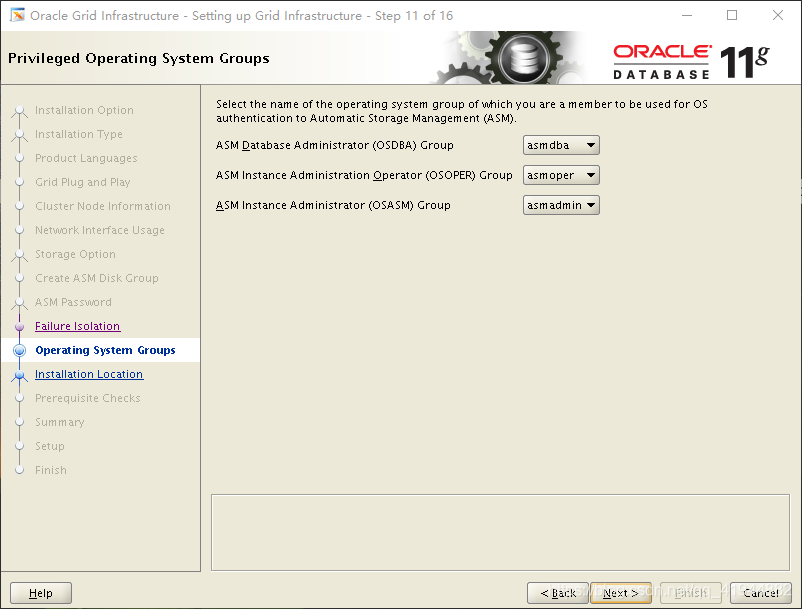Click the empty message pane at the bottom
The width and height of the screenshot is (802, 609).
point(500,532)
